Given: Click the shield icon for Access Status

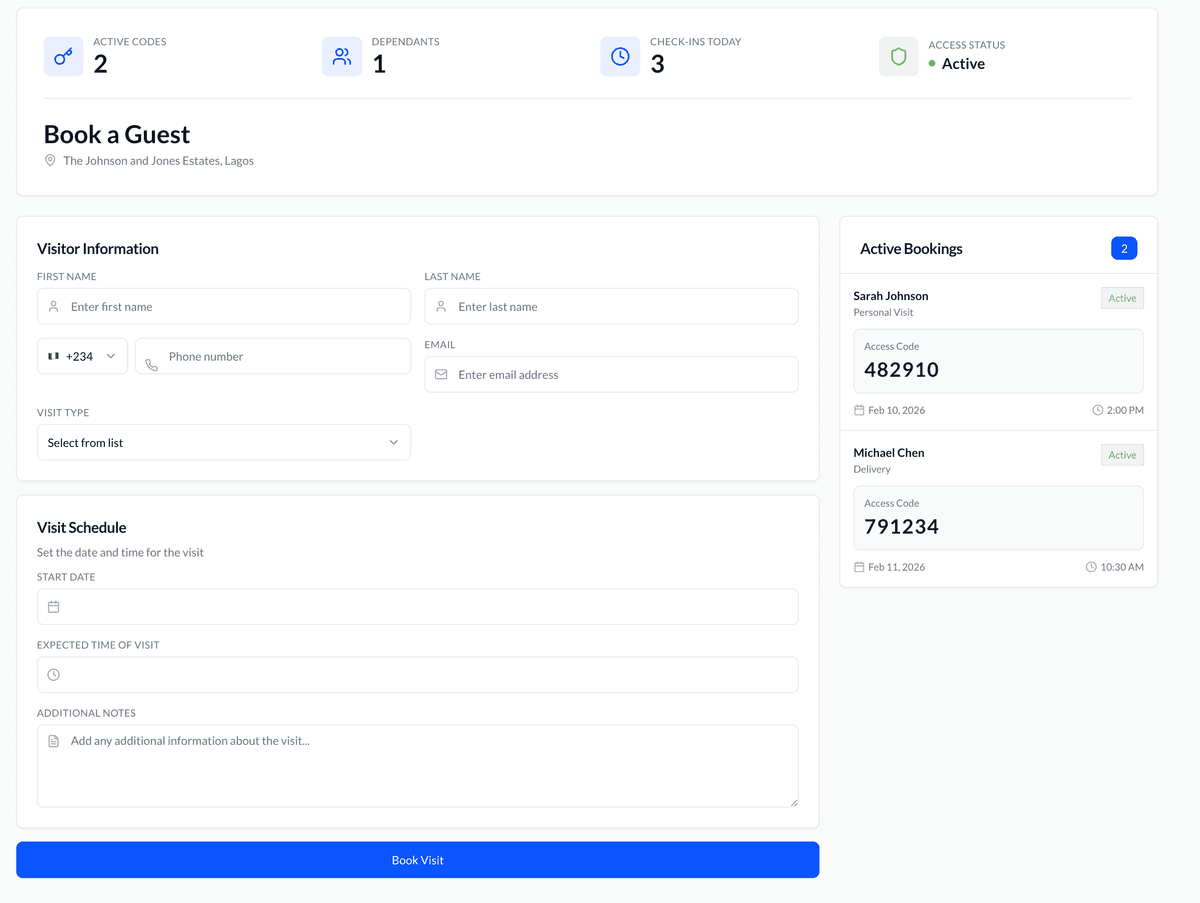Looking at the screenshot, I should [898, 56].
